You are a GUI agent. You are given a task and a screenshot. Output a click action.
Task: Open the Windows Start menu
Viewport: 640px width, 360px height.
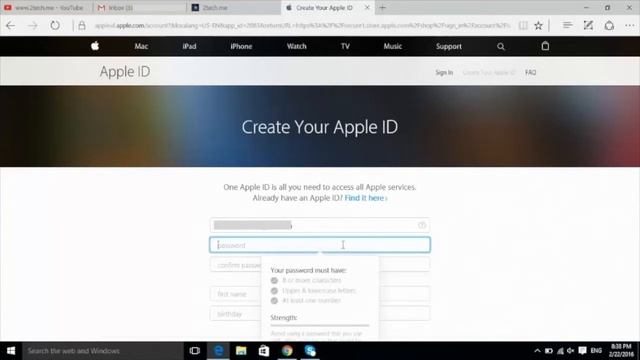pyautogui.click(x=11, y=351)
